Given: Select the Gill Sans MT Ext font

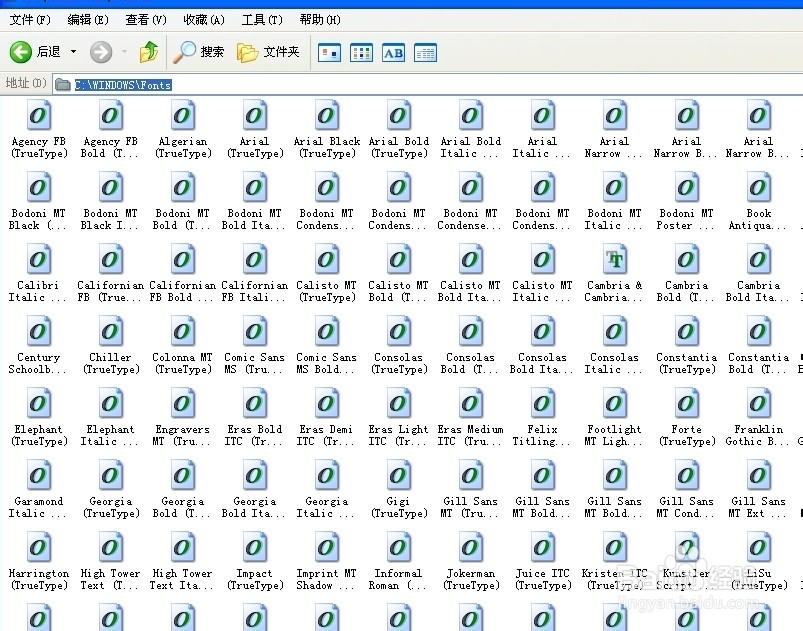Looking at the screenshot, I should click(x=758, y=490).
